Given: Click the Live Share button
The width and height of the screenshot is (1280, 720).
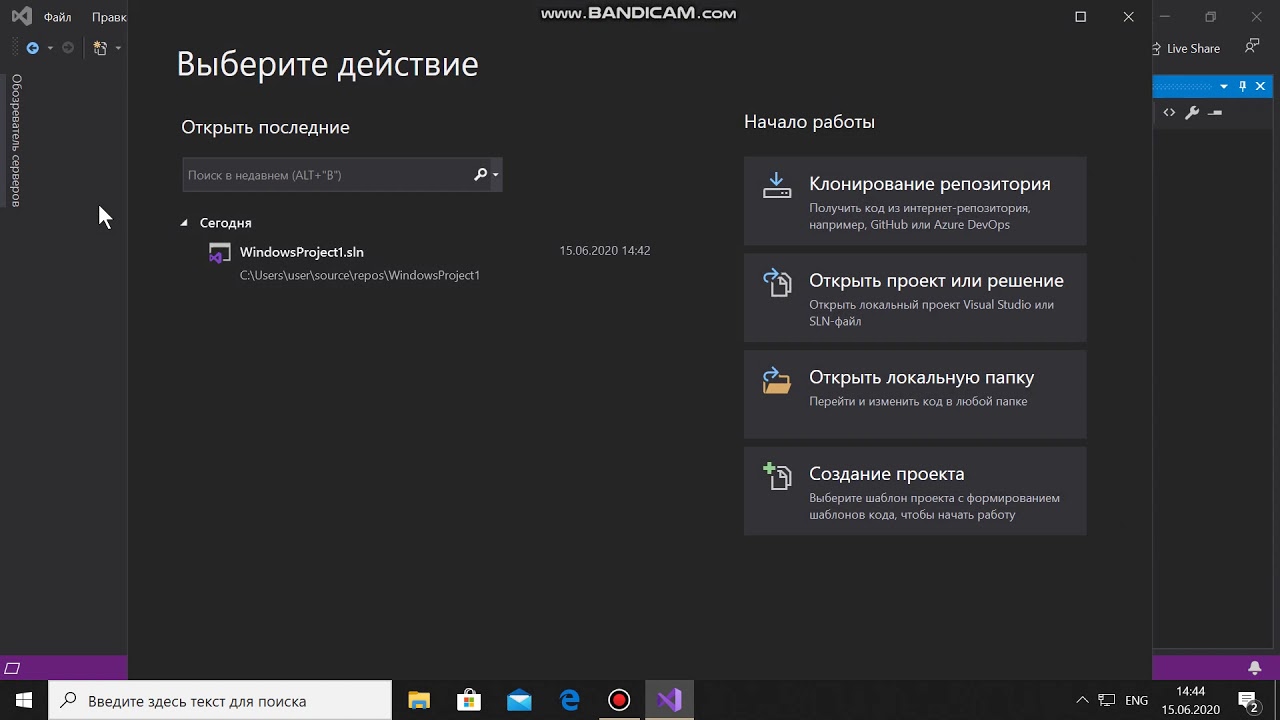Looking at the screenshot, I should click(x=1186, y=48).
